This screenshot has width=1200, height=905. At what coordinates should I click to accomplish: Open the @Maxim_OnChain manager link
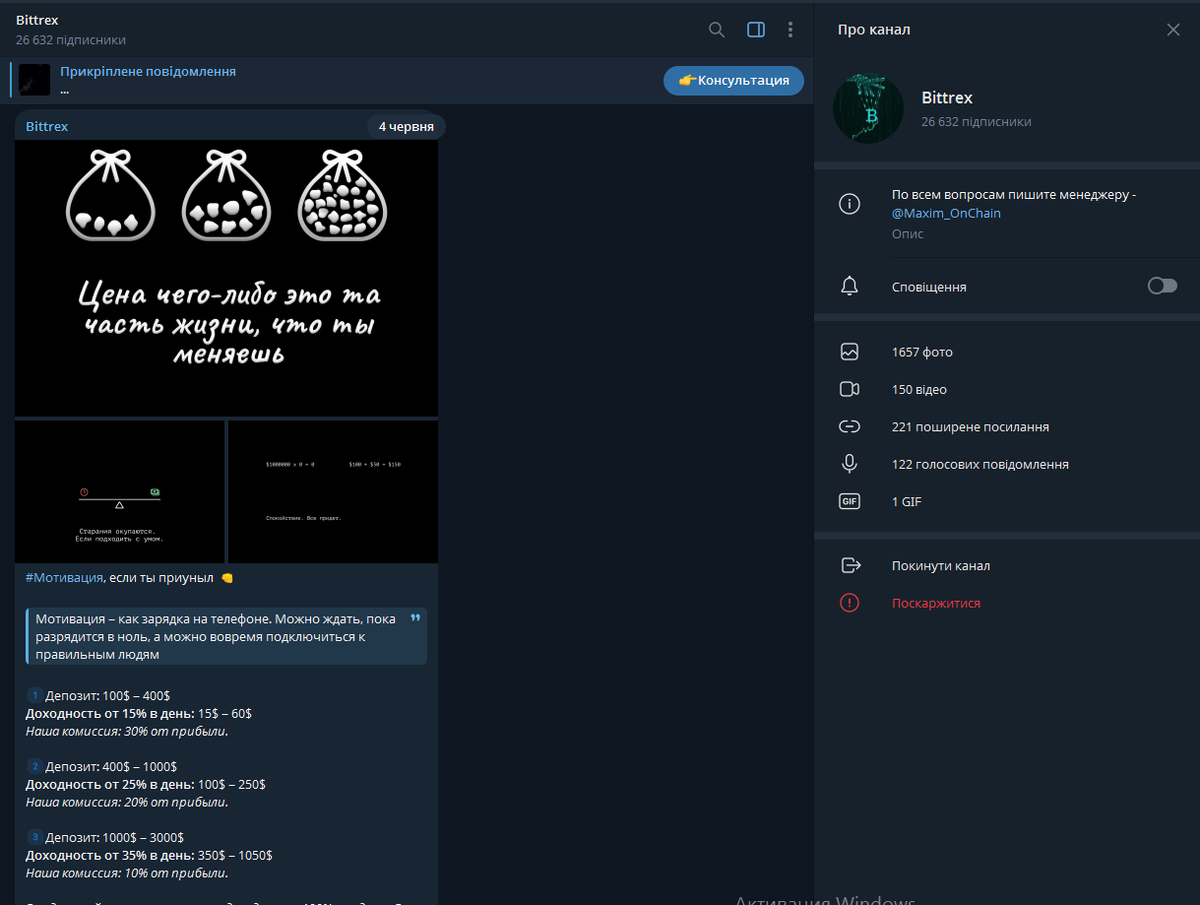click(946, 213)
